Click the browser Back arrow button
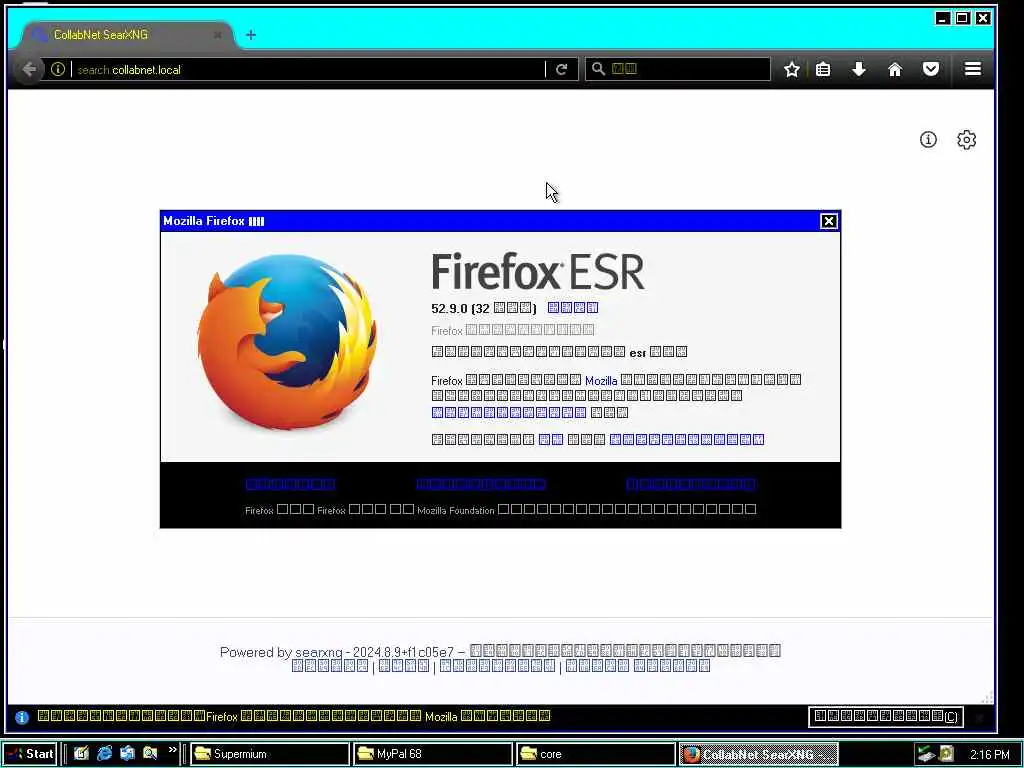1024x768 pixels. (29, 69)
